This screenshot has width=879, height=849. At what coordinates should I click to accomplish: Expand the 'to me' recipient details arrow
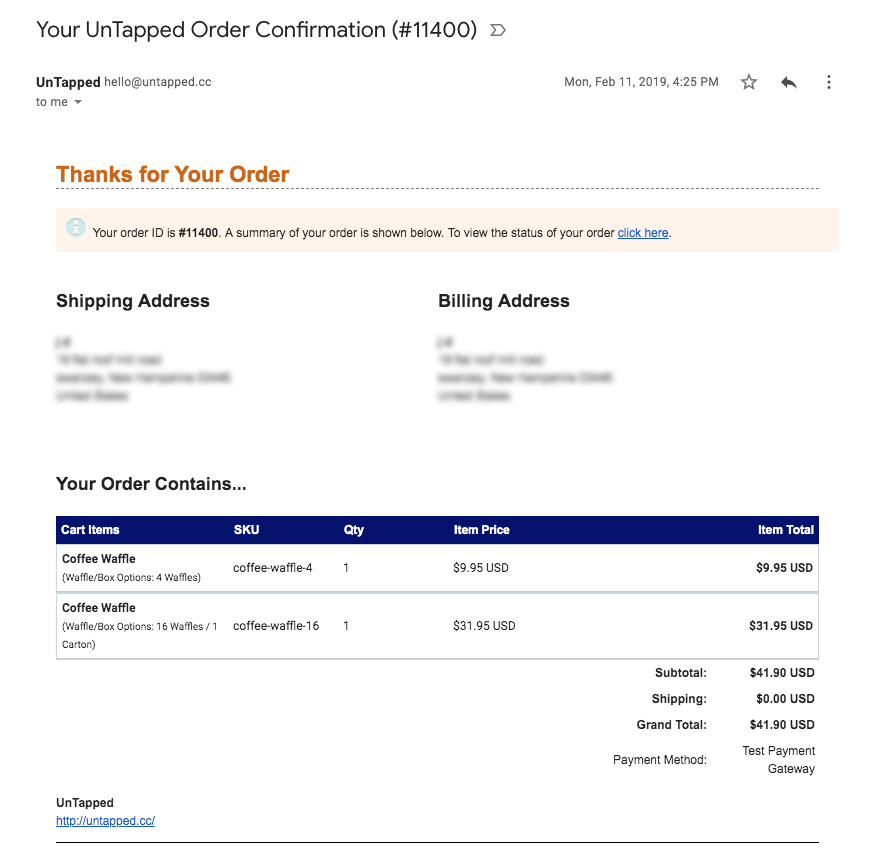[78, 102]
